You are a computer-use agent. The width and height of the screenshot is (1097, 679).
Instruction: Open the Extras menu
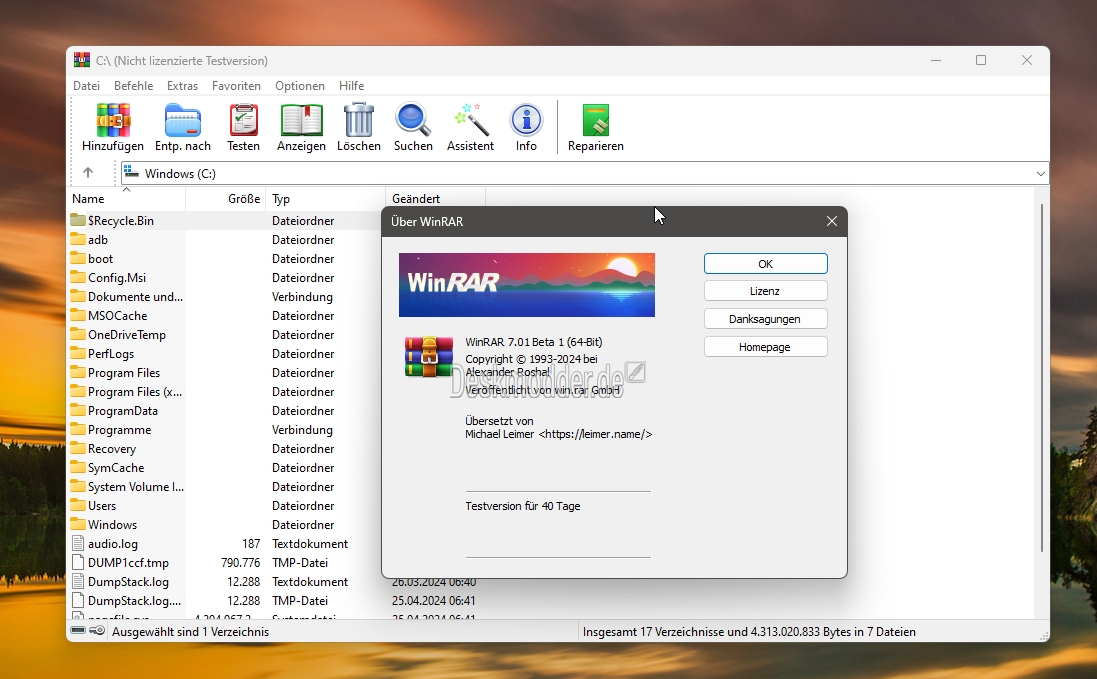pyautogui.click(x=182, y=85)
